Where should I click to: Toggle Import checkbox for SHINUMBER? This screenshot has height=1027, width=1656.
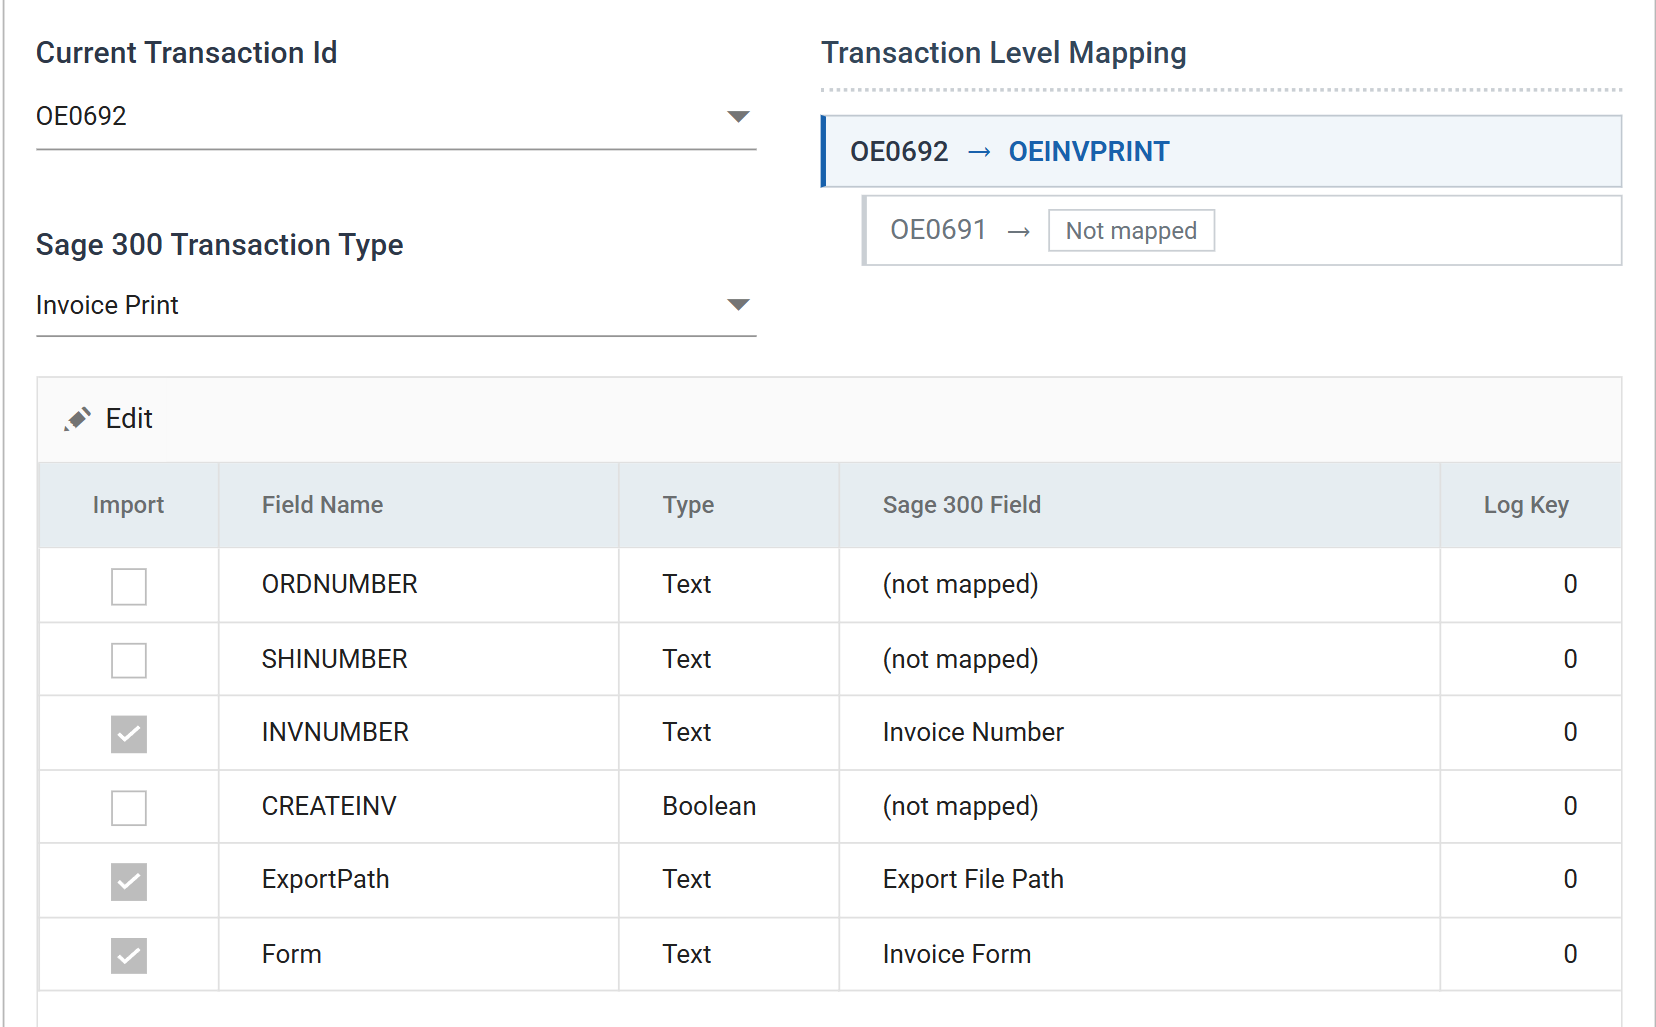[x=129, y=660]
